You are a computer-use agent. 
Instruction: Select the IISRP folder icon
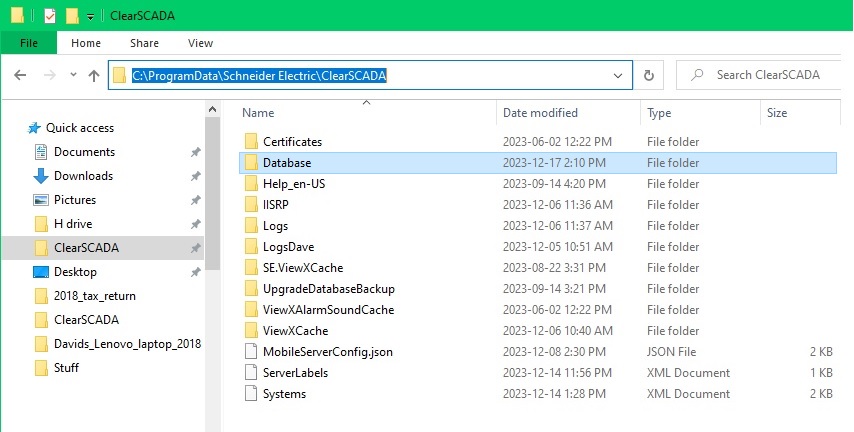(251, 205)
